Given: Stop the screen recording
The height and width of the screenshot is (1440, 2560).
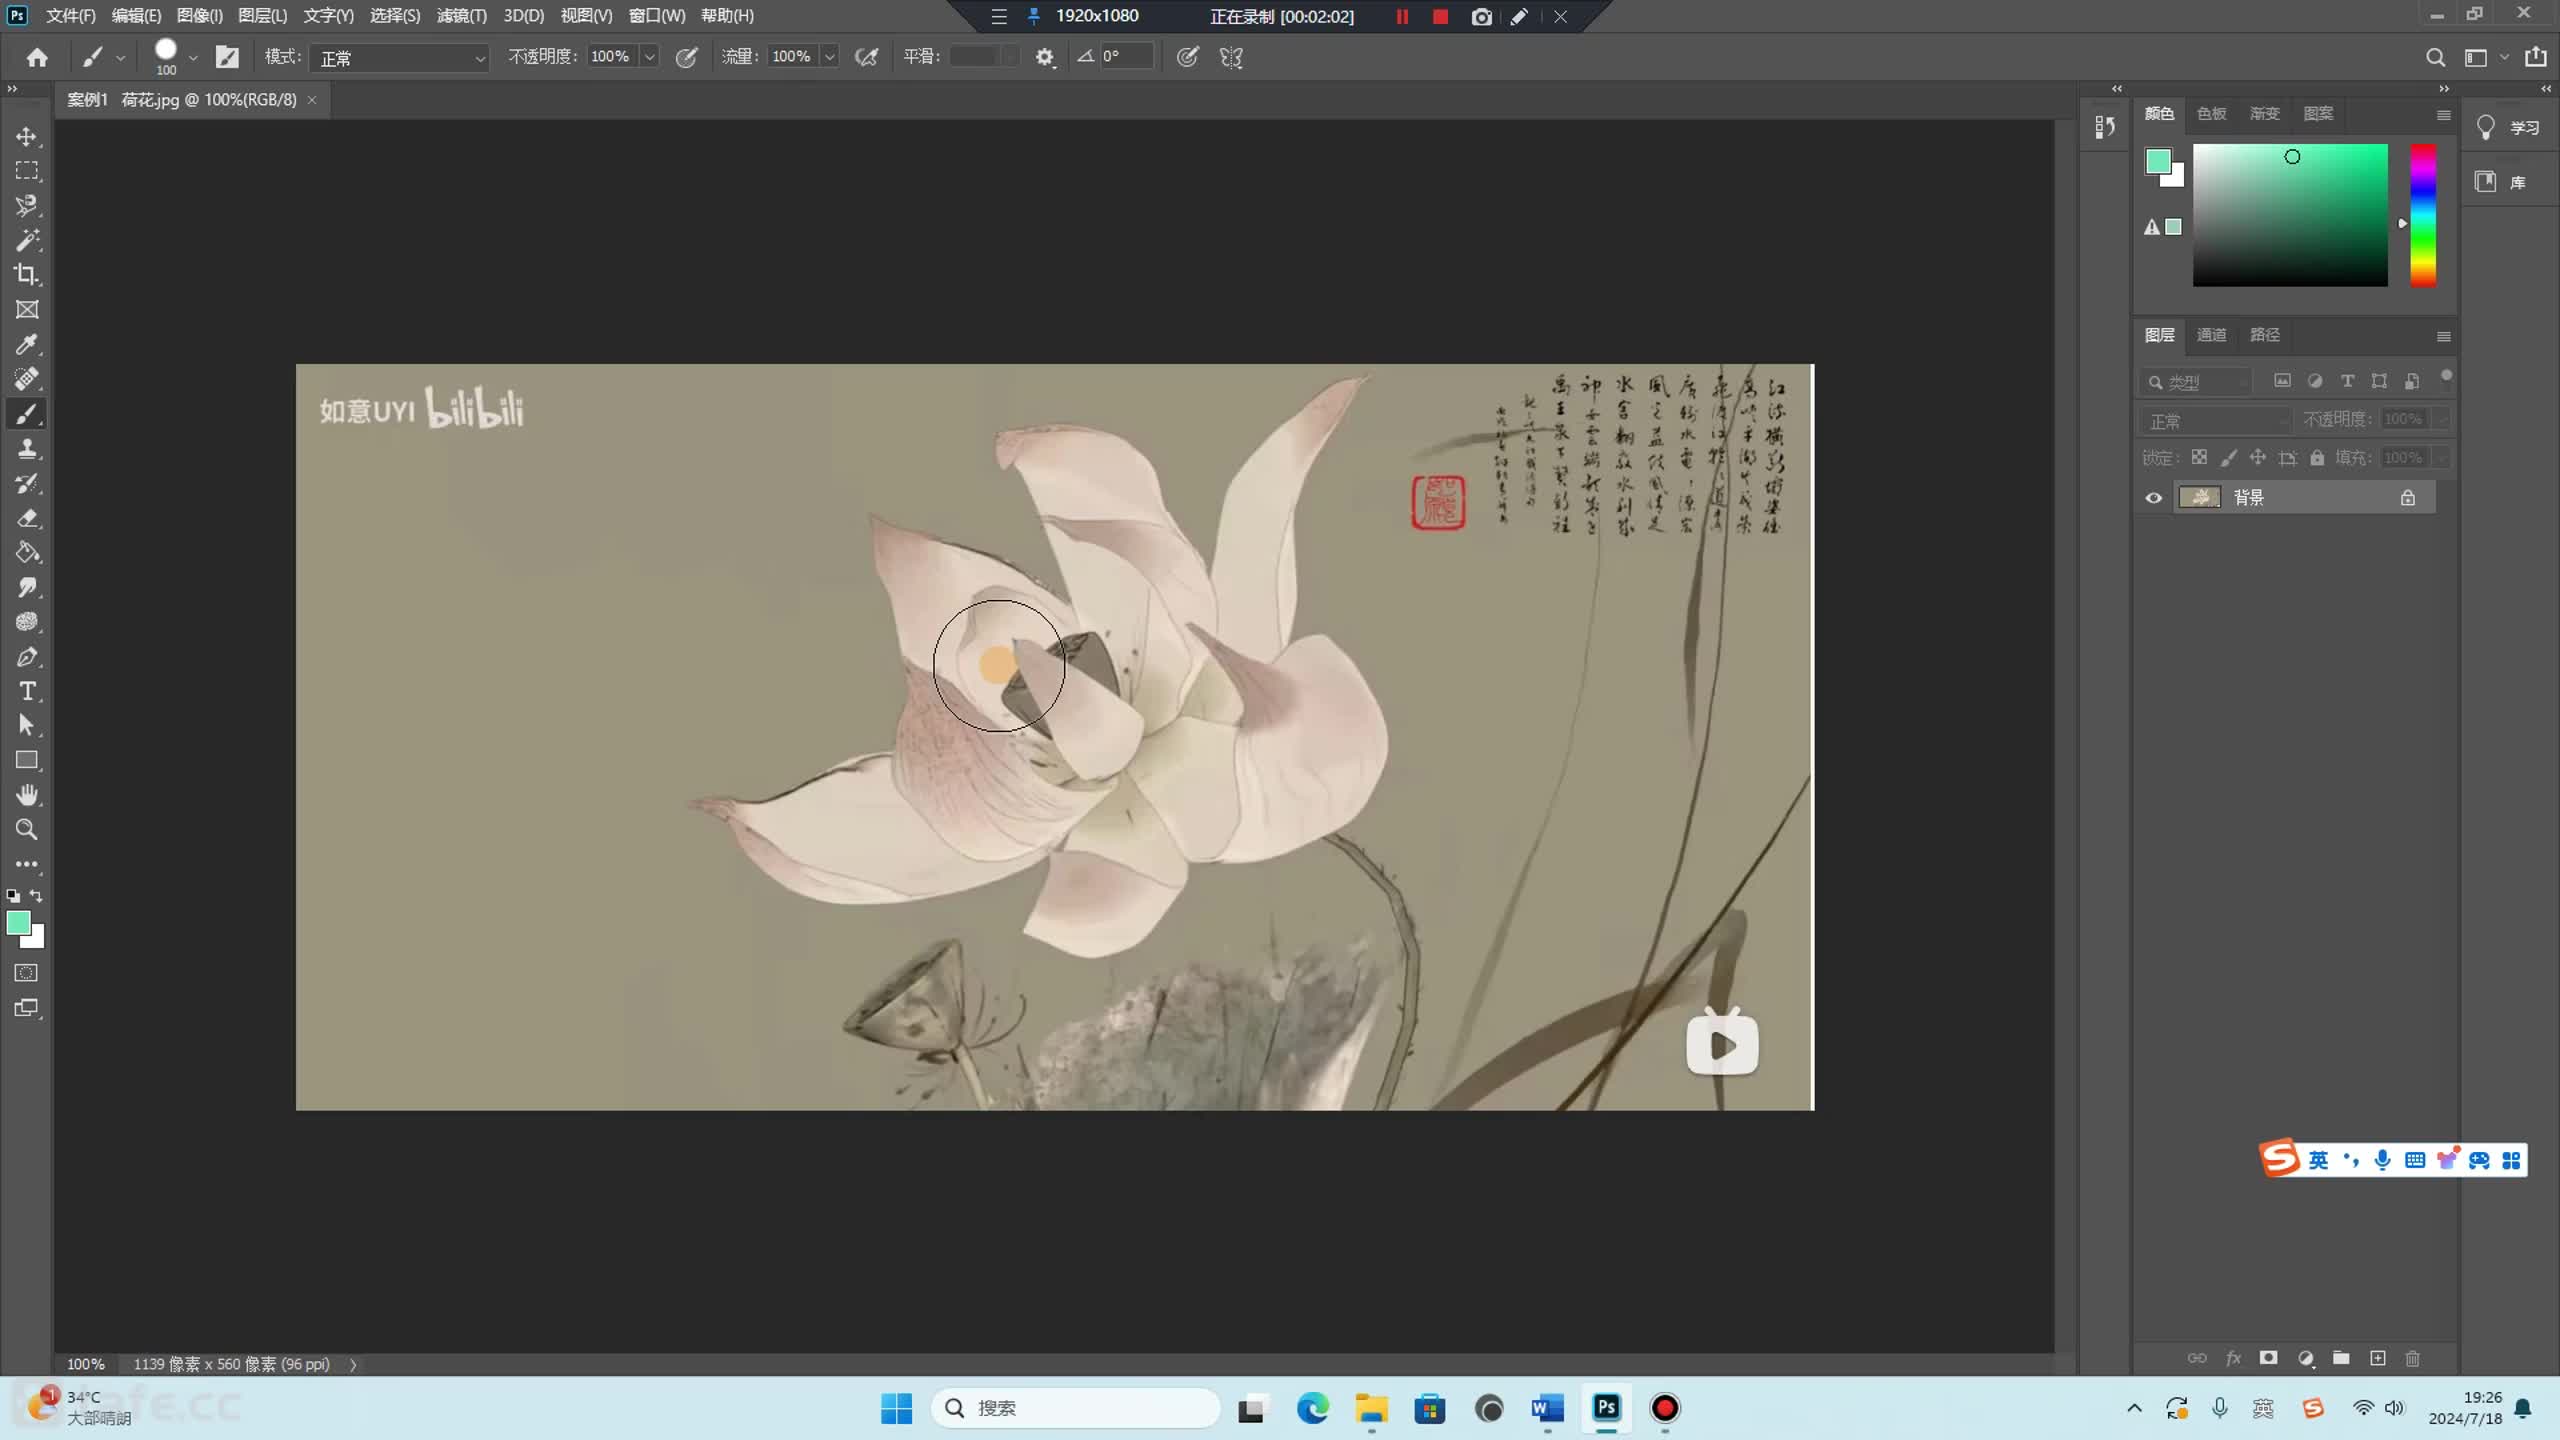Looking at the screenshot, I should click(1440, 16).
